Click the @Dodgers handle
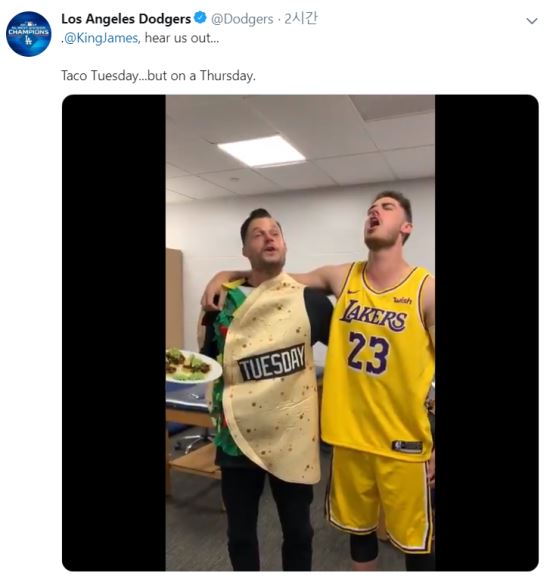This screenshot has width=550, height=581. click(242, 19)
